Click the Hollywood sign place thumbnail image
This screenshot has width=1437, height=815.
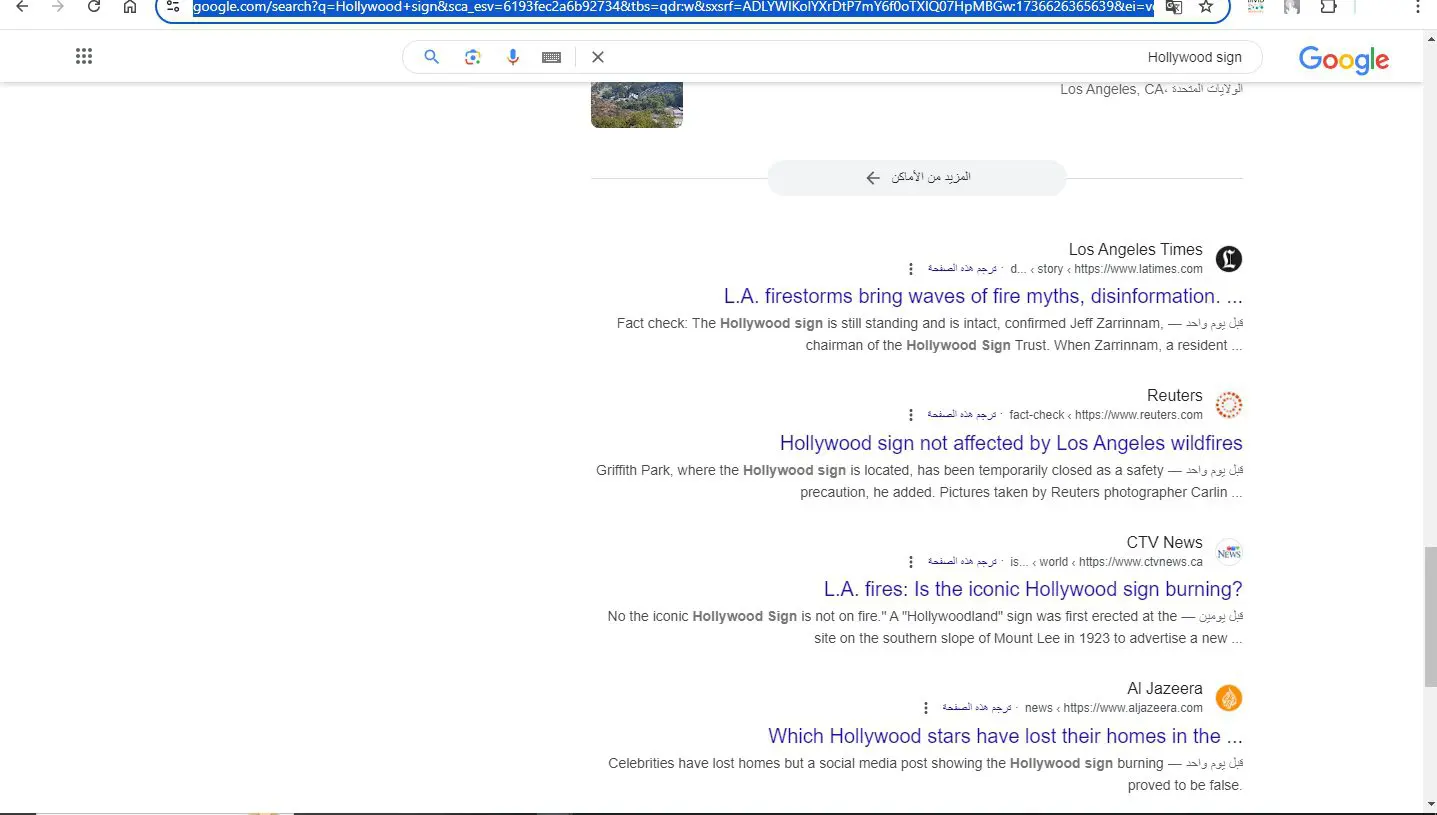pyautogui.click(x=637, y=104)
